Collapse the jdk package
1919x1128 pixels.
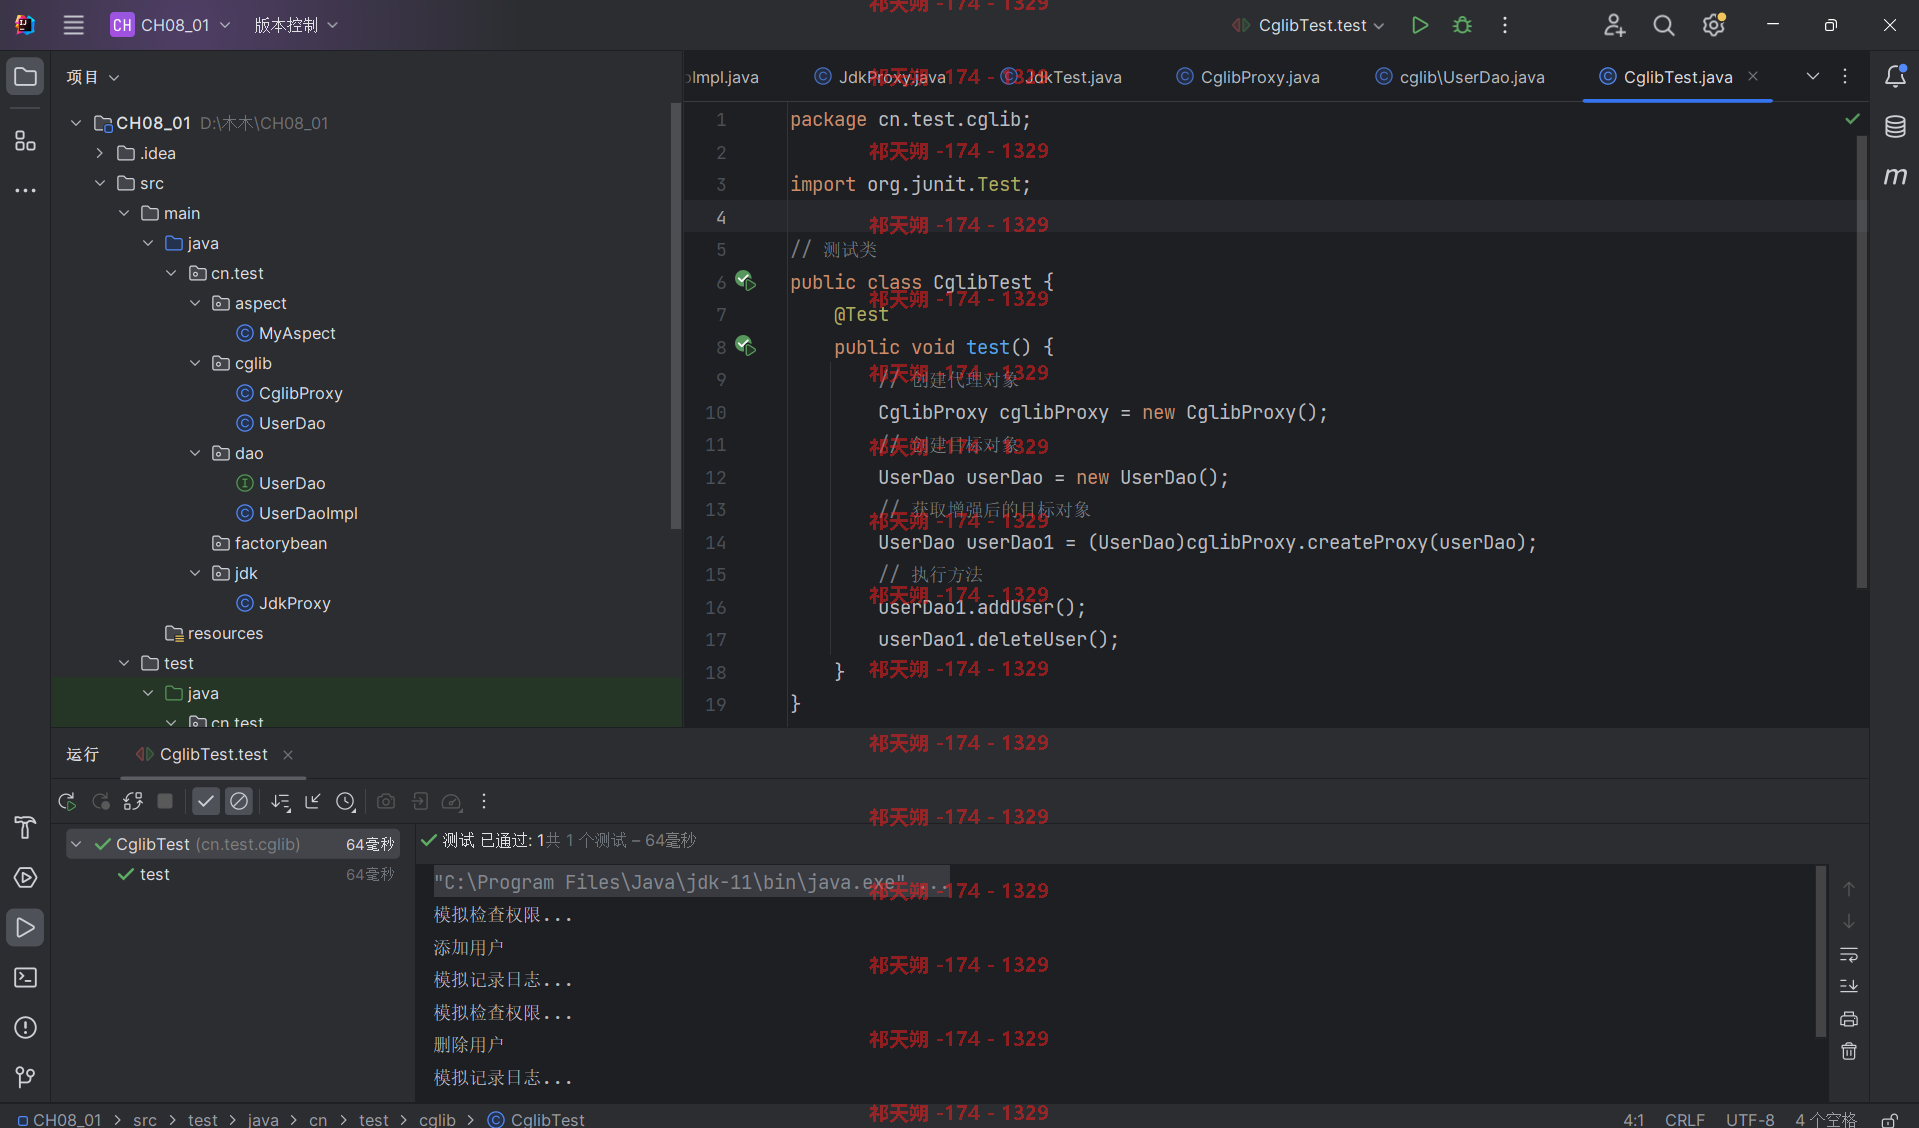195,573
